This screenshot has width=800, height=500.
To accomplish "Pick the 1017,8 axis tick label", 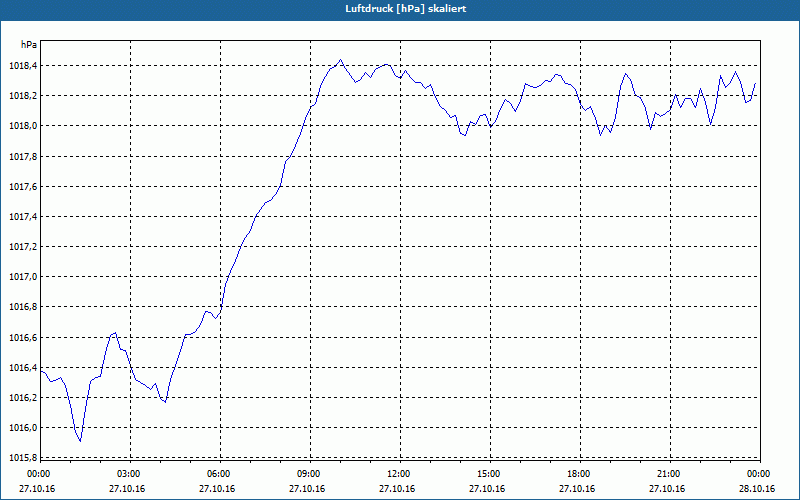I will (x=23, y=157).
